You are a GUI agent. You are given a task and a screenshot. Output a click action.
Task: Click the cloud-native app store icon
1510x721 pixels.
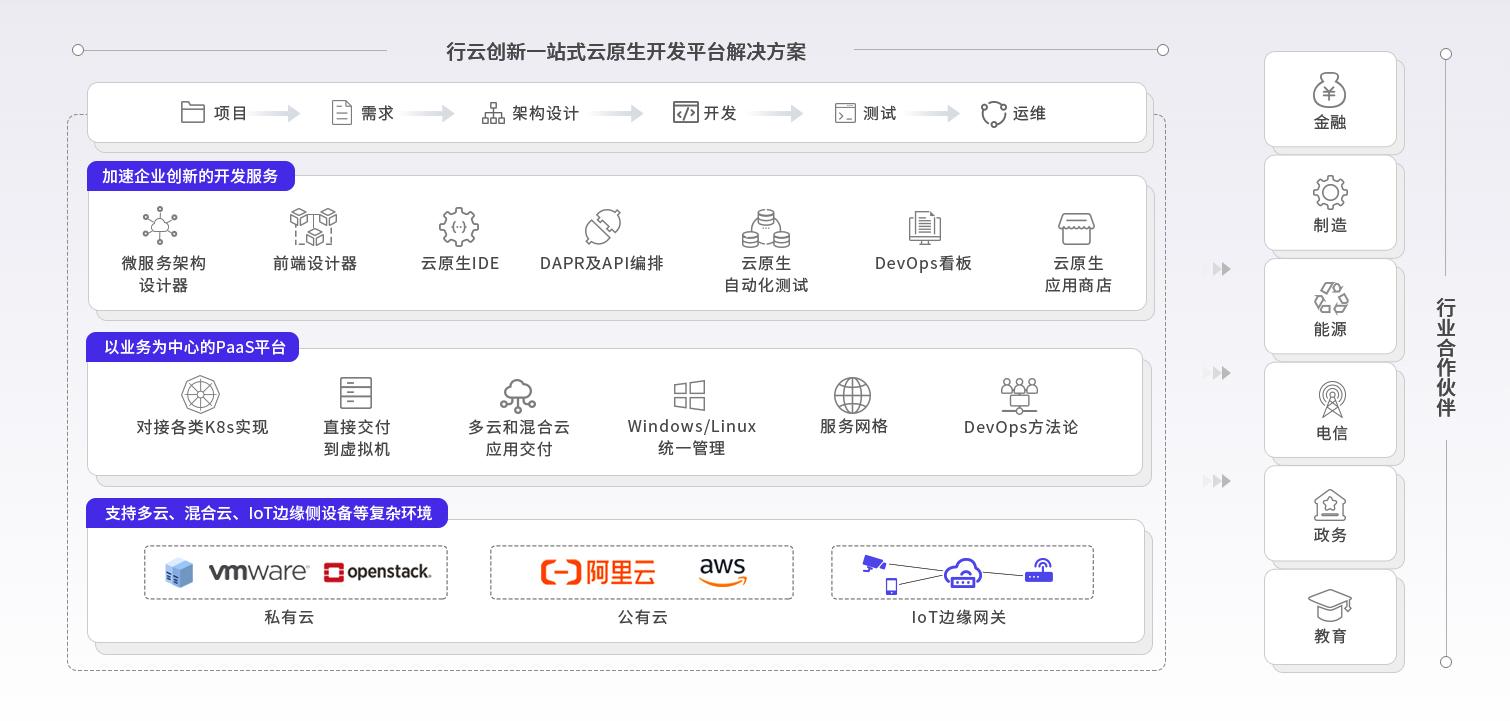pyautogui.click(x=1077, y=227)
